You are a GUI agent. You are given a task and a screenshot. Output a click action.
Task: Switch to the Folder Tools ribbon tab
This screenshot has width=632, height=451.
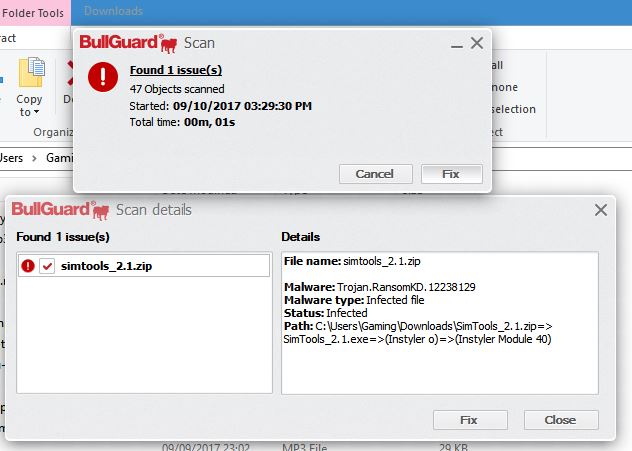point(33,13)
